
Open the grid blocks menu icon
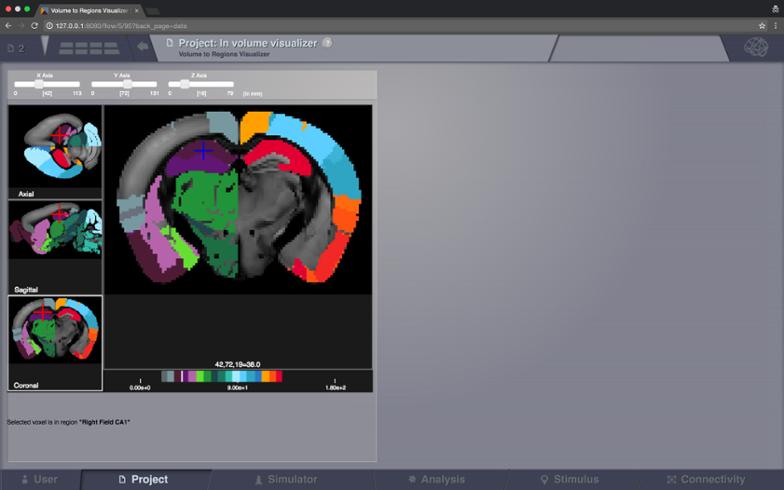tap(88, 47)
